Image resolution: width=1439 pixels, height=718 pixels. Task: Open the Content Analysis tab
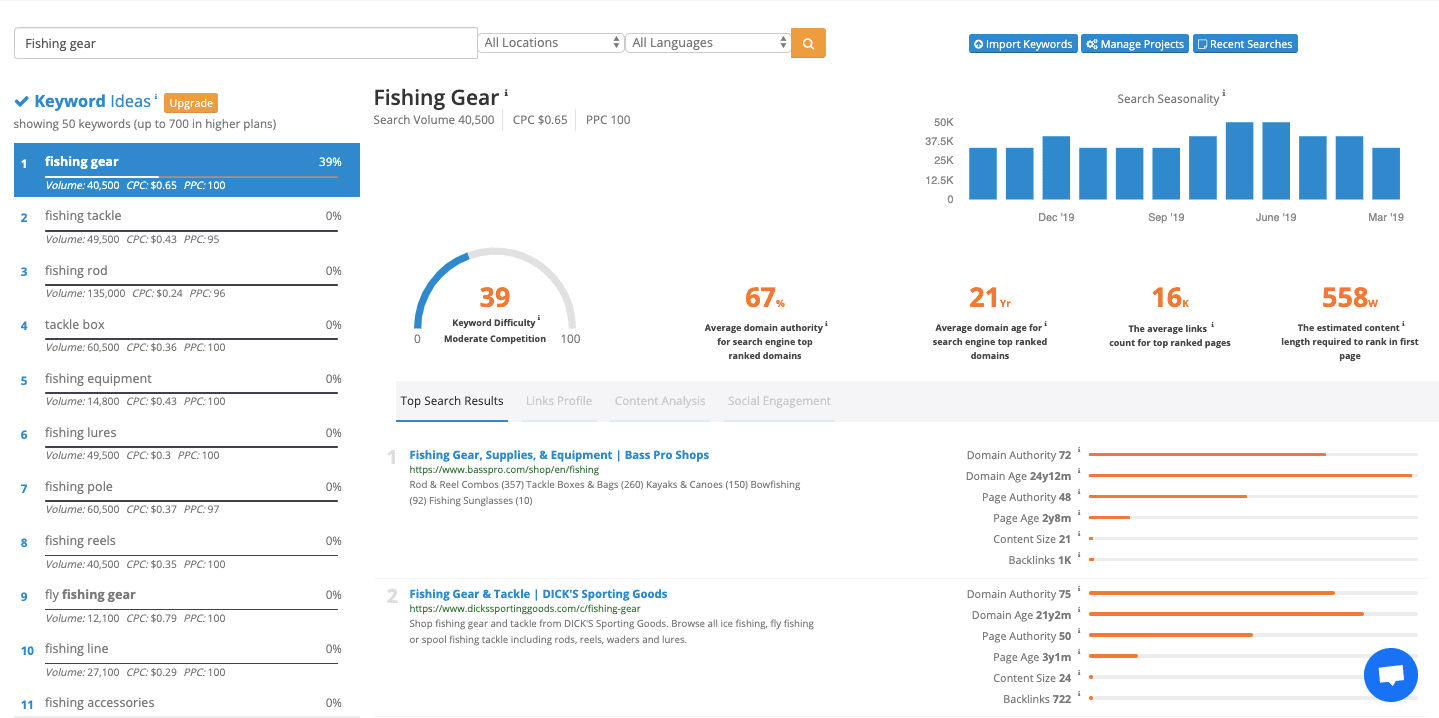(x=660, y=401)
